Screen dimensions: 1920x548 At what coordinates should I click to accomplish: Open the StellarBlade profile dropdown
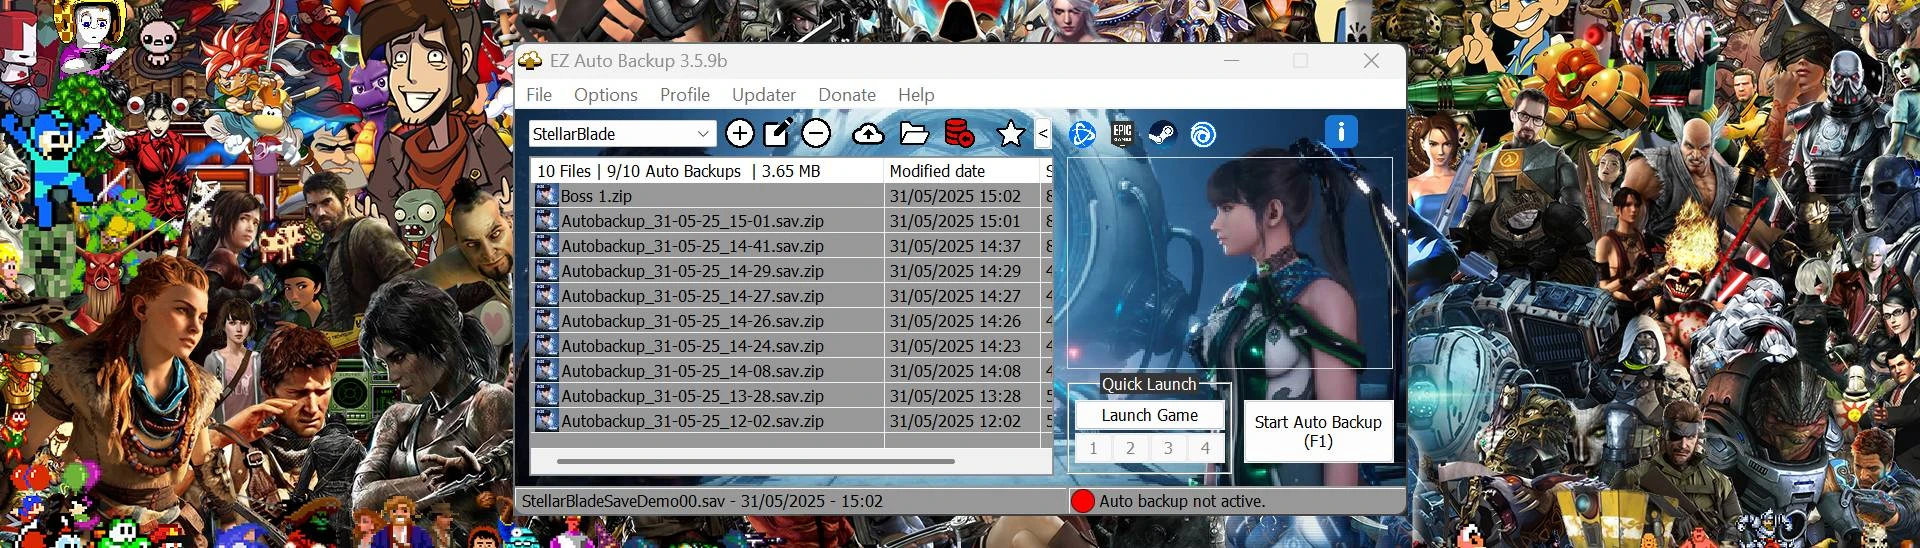(622, 134)
